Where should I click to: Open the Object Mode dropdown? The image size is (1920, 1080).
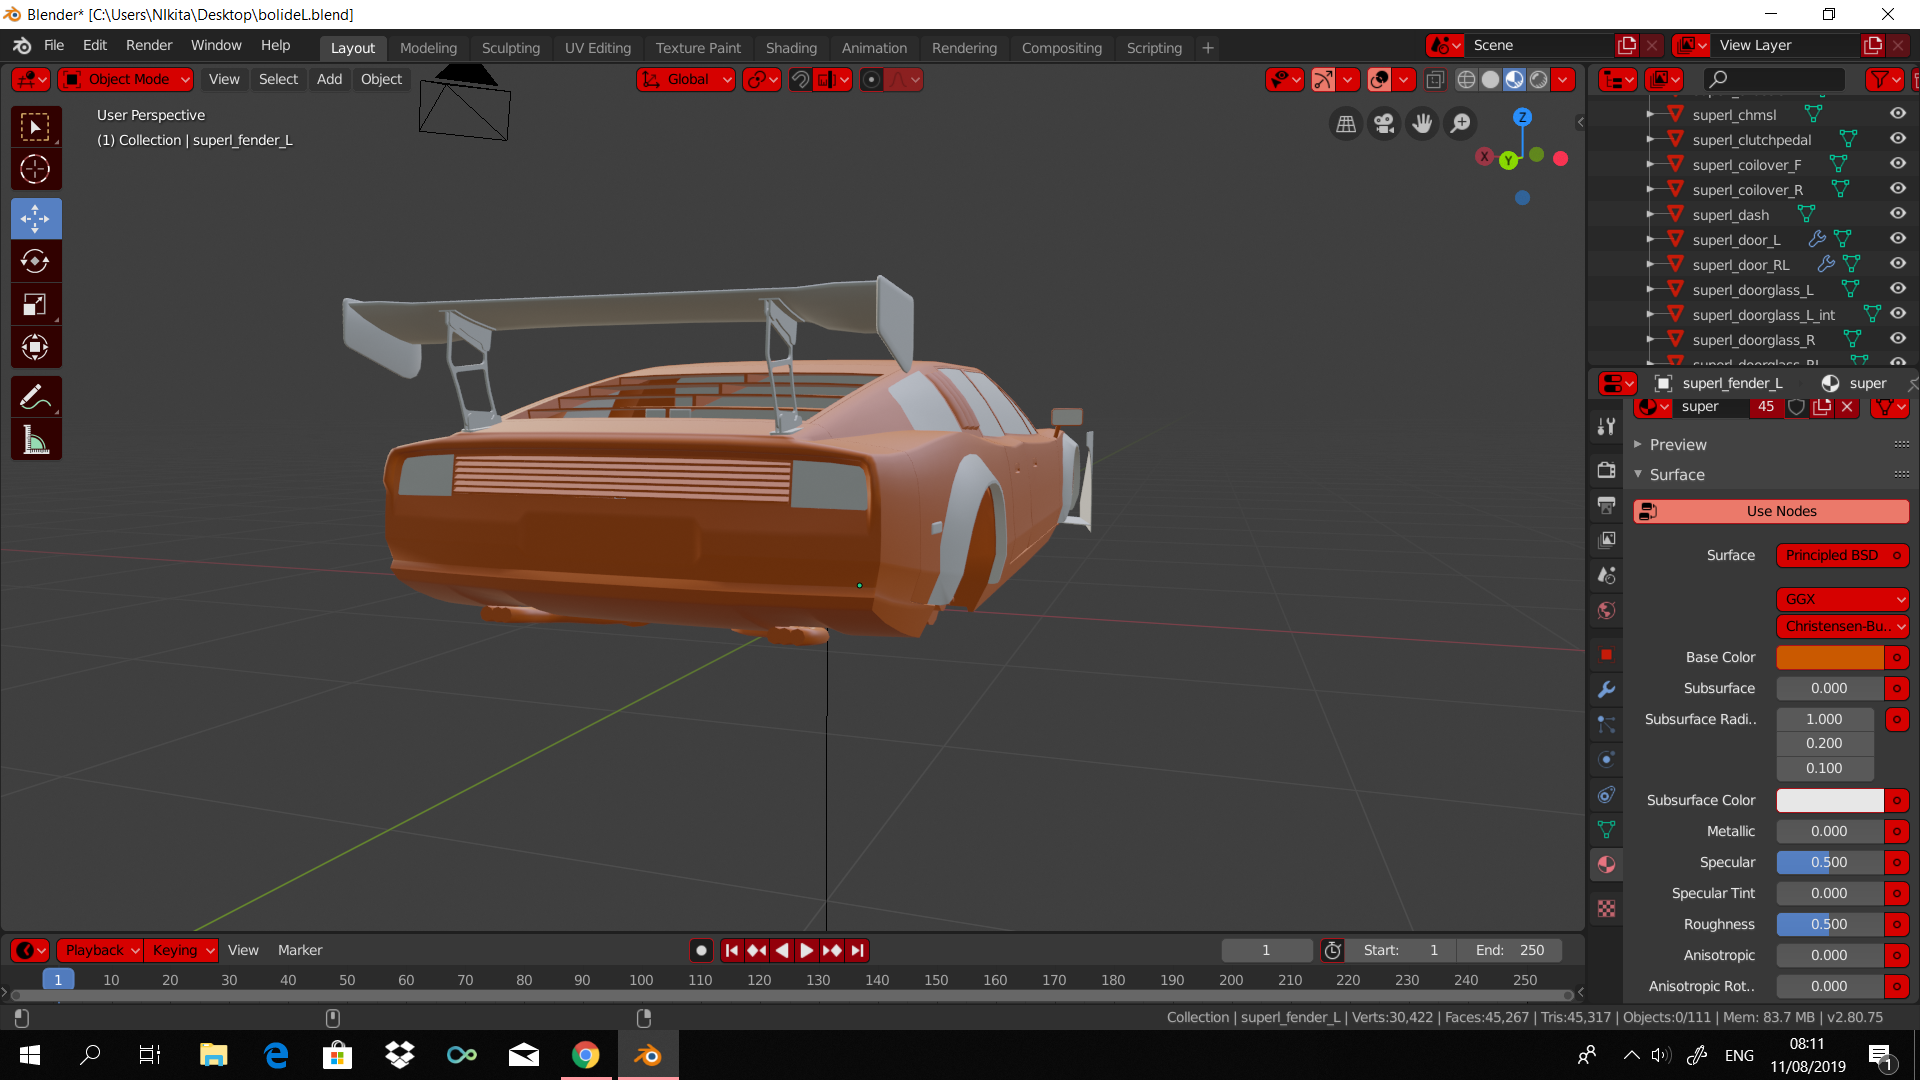tap(127, 80)
